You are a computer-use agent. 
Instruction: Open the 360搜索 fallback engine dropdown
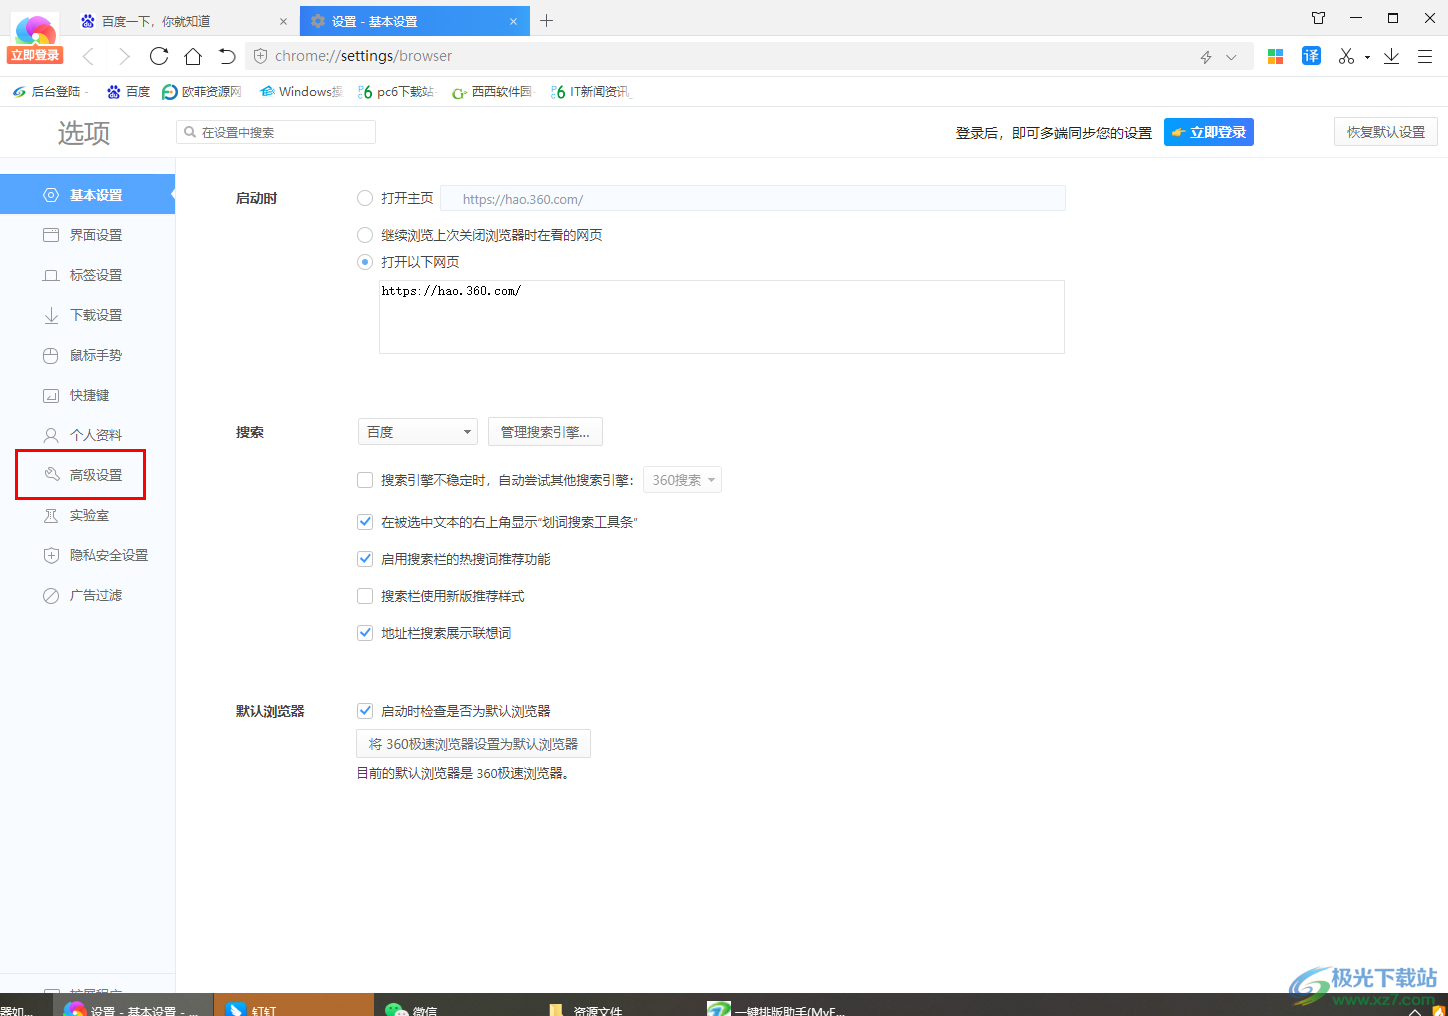click(x=682, y=480)
